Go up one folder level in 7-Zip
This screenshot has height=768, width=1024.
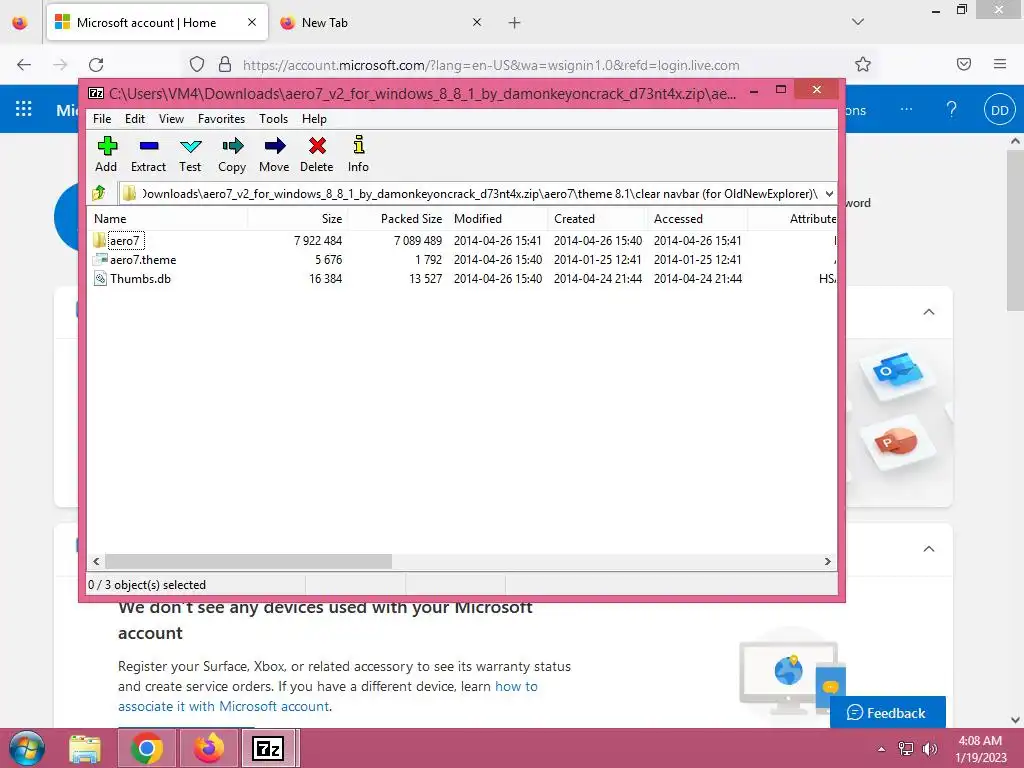pyautogui.click(x=99, y=193)
